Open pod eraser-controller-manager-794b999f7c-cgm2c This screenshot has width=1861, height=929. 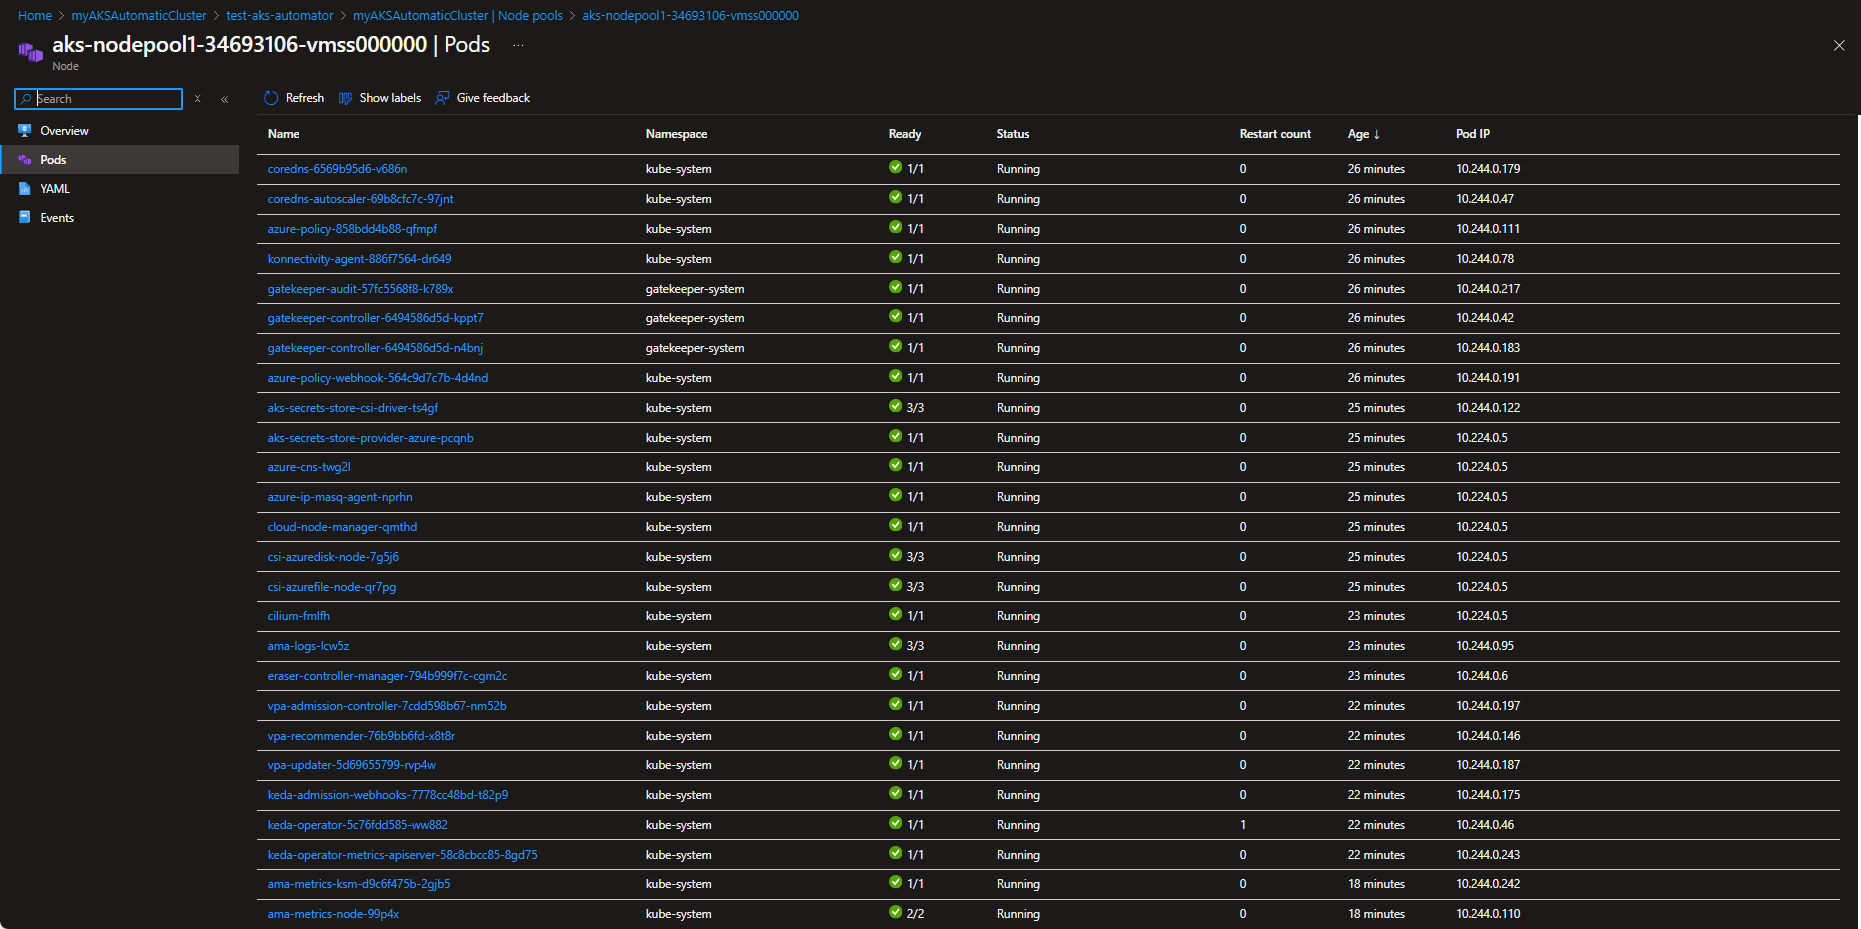tap(387, 676)
